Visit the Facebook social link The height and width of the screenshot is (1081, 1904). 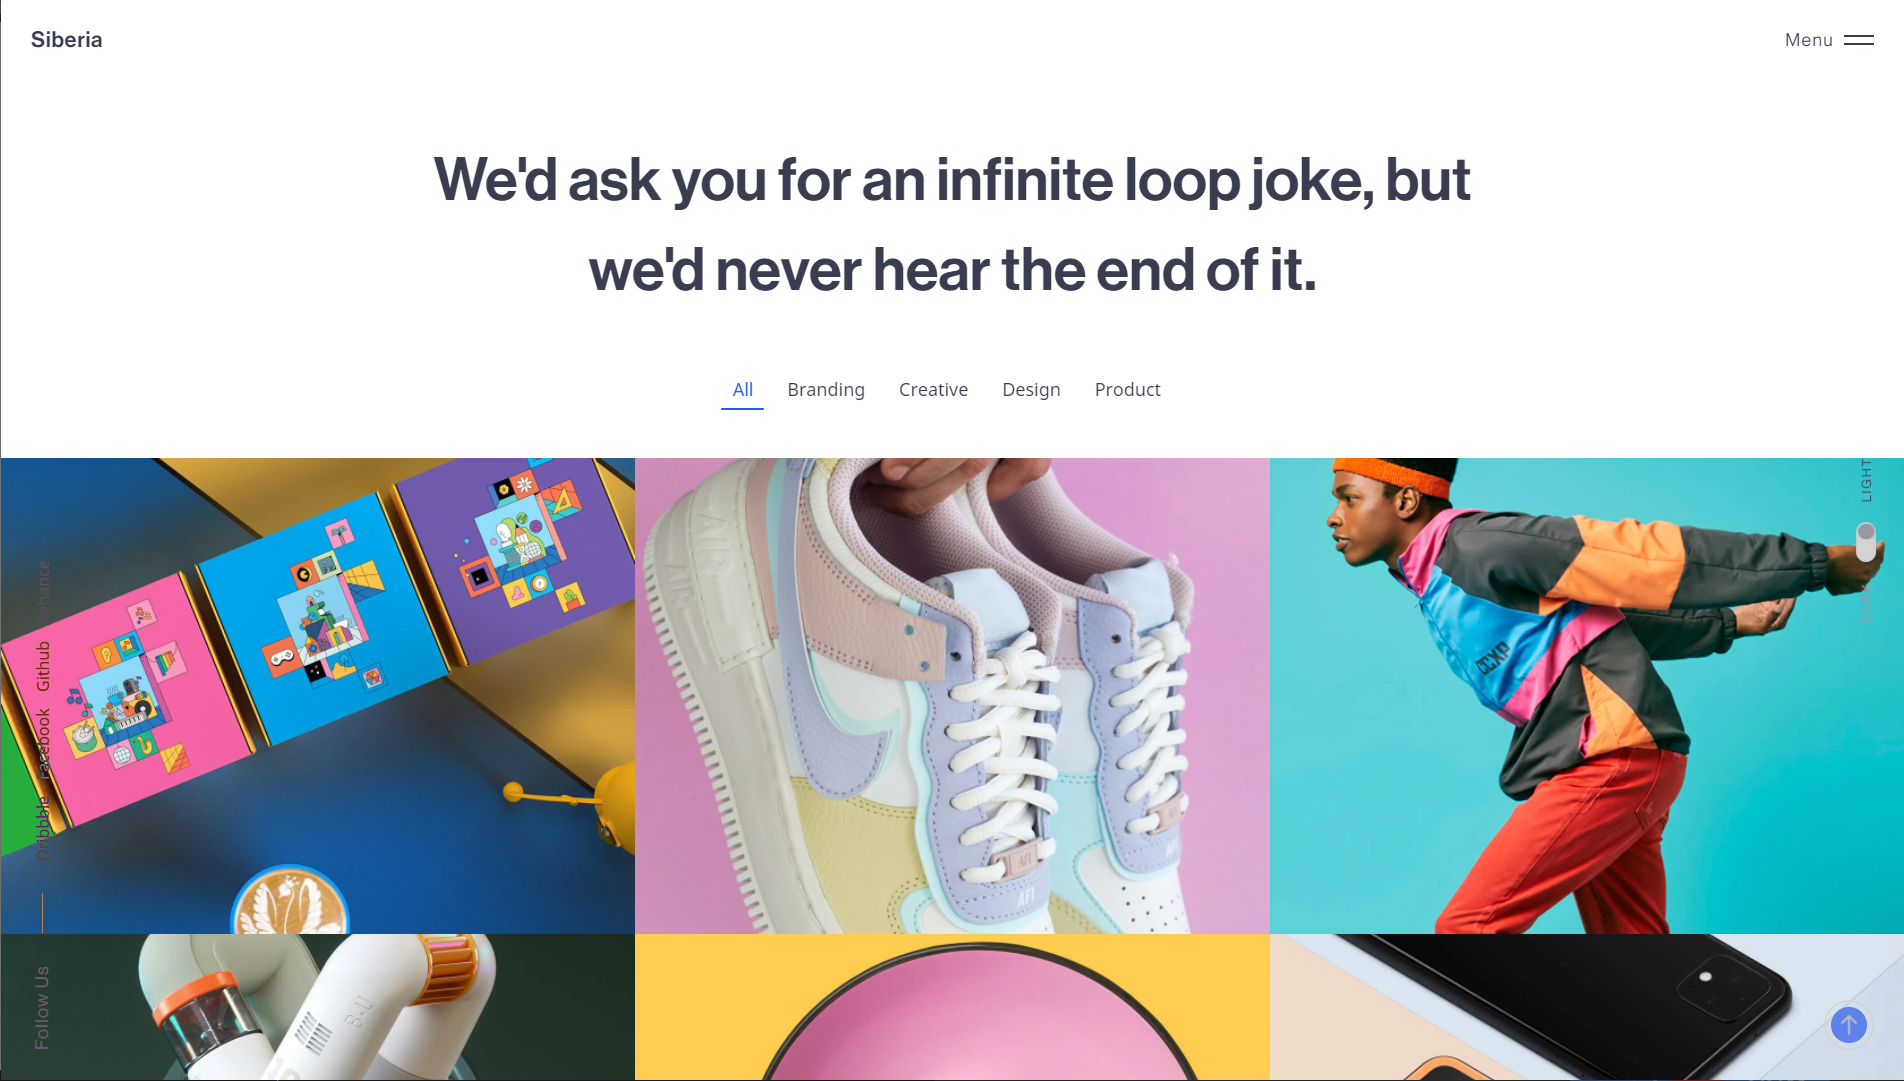coord(43,742)
